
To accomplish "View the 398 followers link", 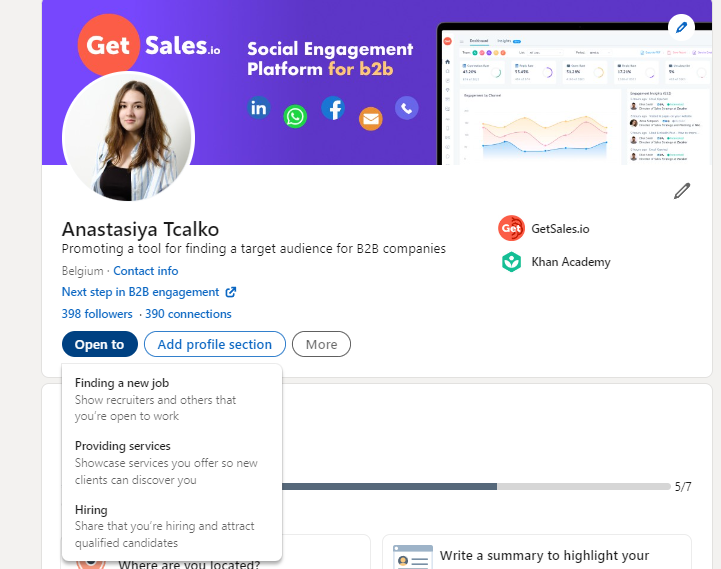I will pyautogui.click(x=97, y=314).
